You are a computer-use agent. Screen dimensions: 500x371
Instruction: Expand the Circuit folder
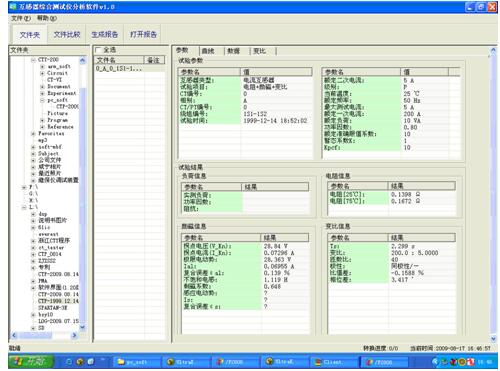(x=42, y=73)
